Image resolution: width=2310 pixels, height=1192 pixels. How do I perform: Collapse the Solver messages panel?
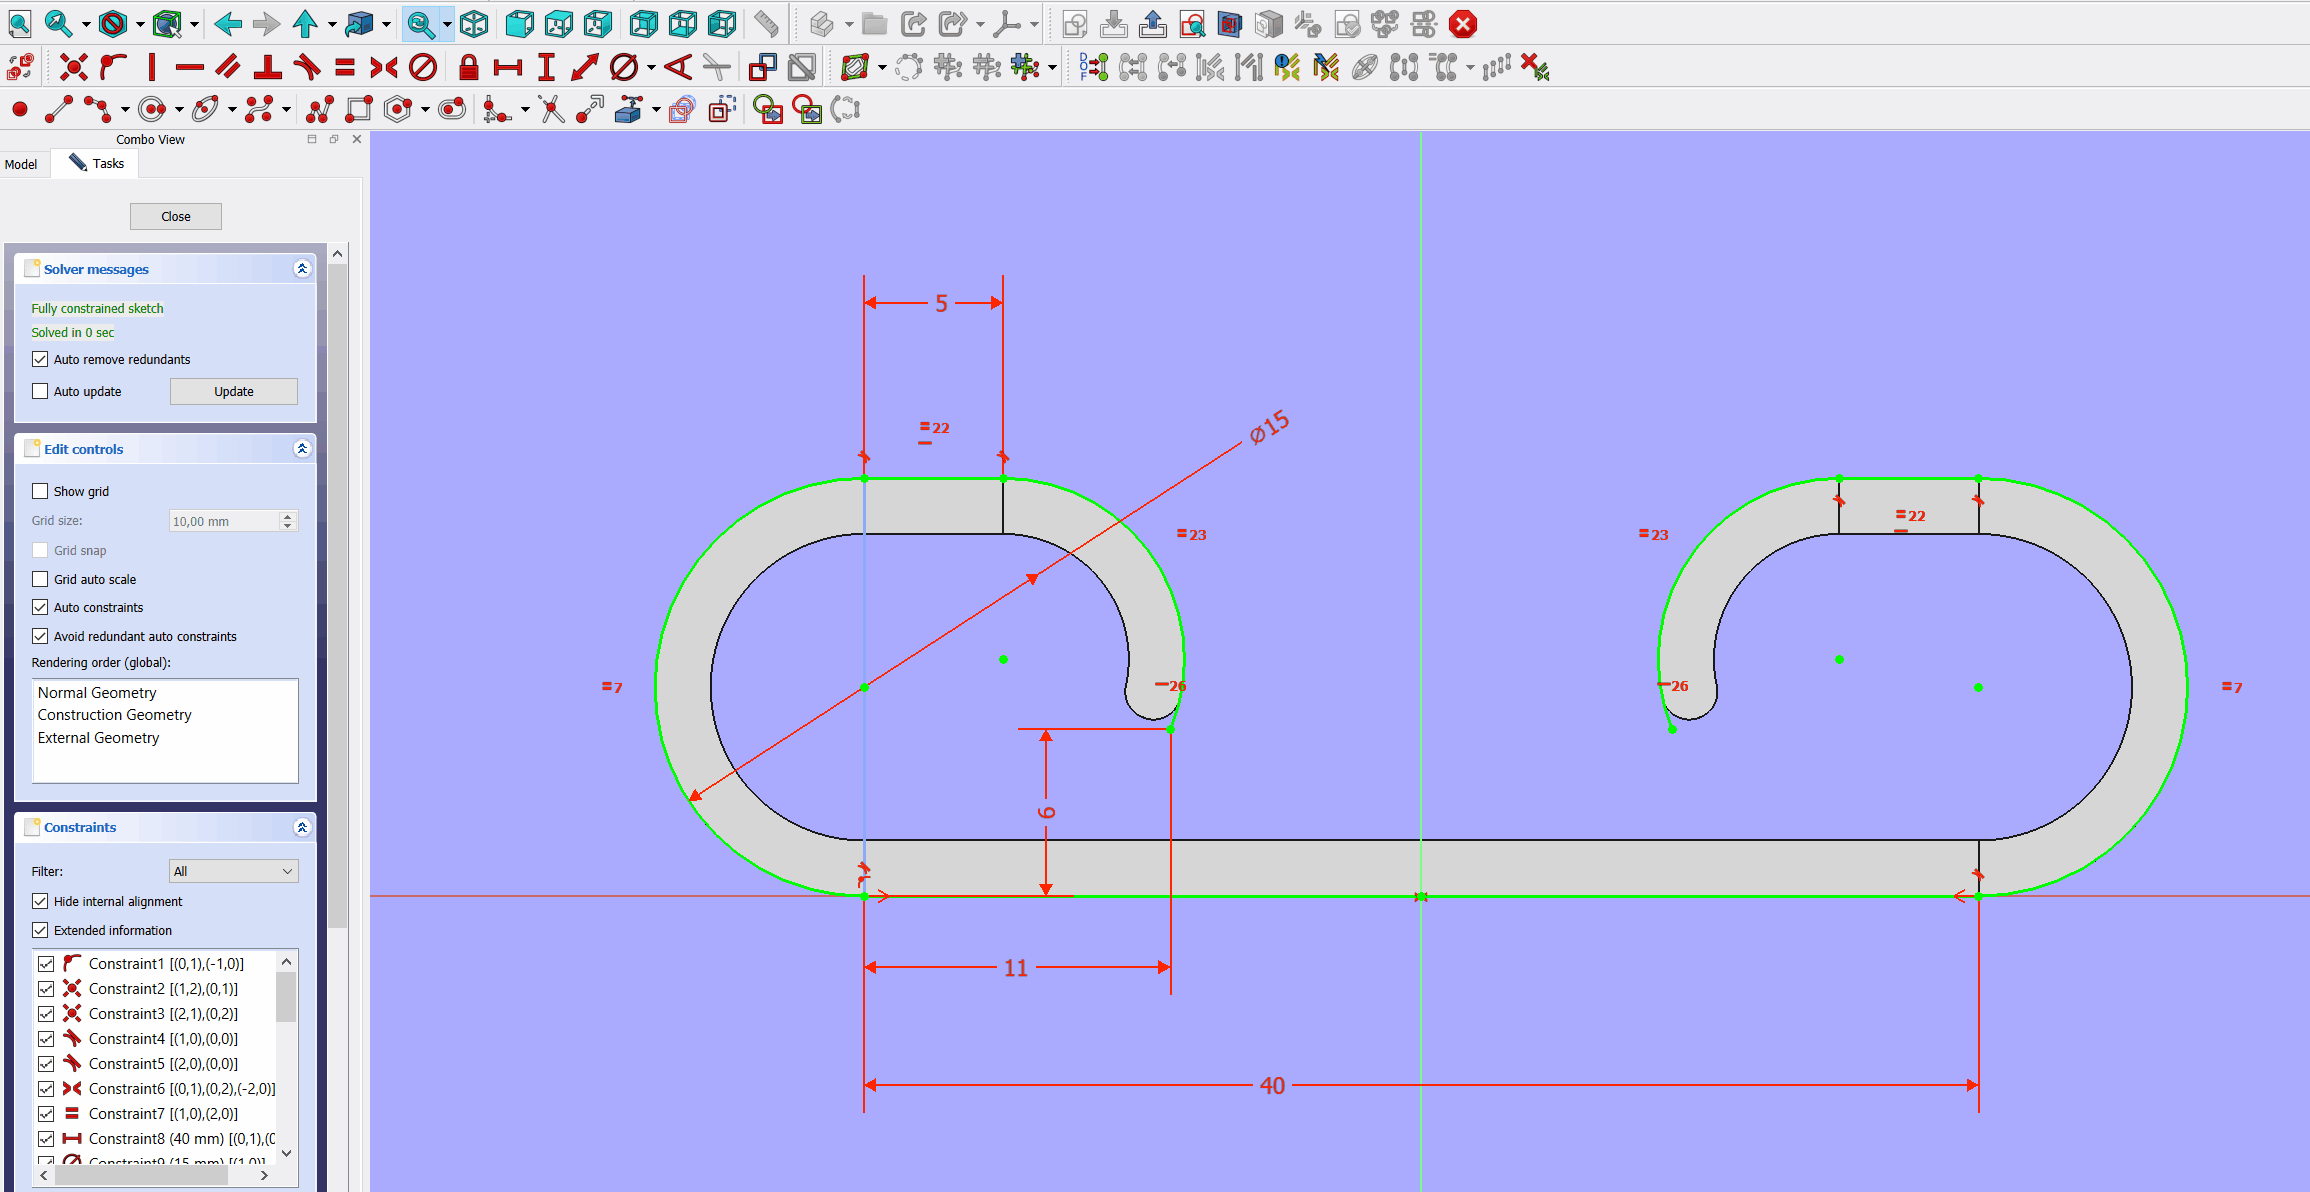pyautogui.click(x=302, y=268)
